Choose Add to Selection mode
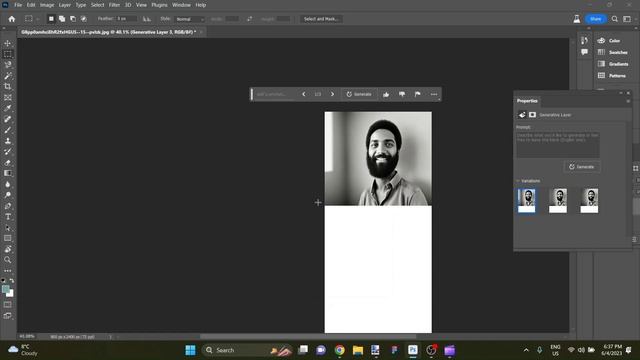 [x=62, y=19]
